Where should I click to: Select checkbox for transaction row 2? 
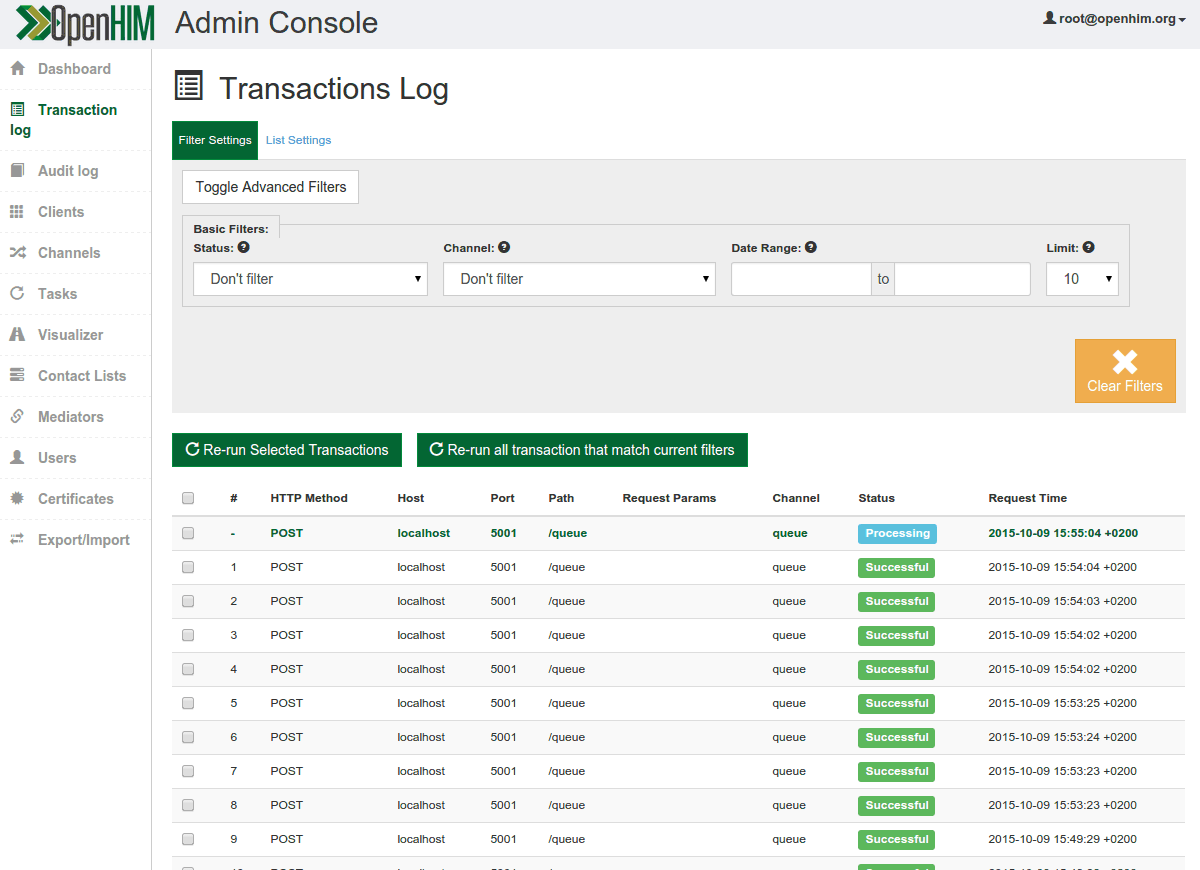pyautogui.click(x=188, y=601)
